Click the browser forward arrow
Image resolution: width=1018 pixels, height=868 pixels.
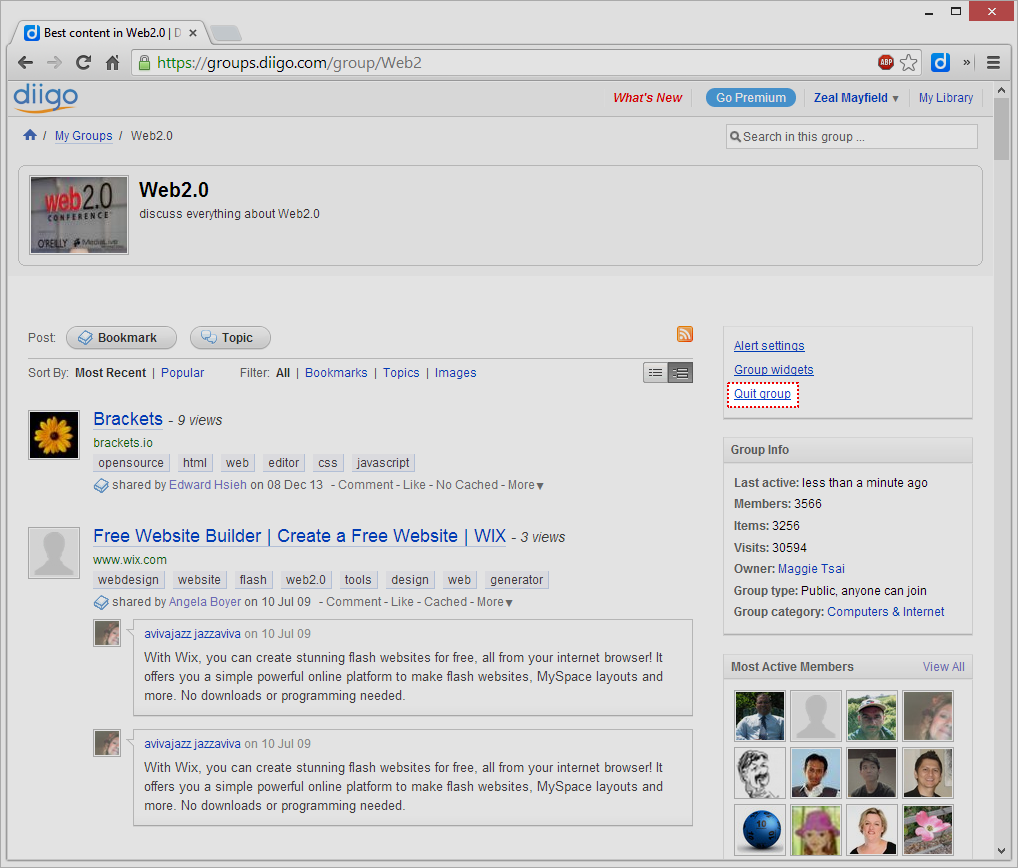[55, 63]
